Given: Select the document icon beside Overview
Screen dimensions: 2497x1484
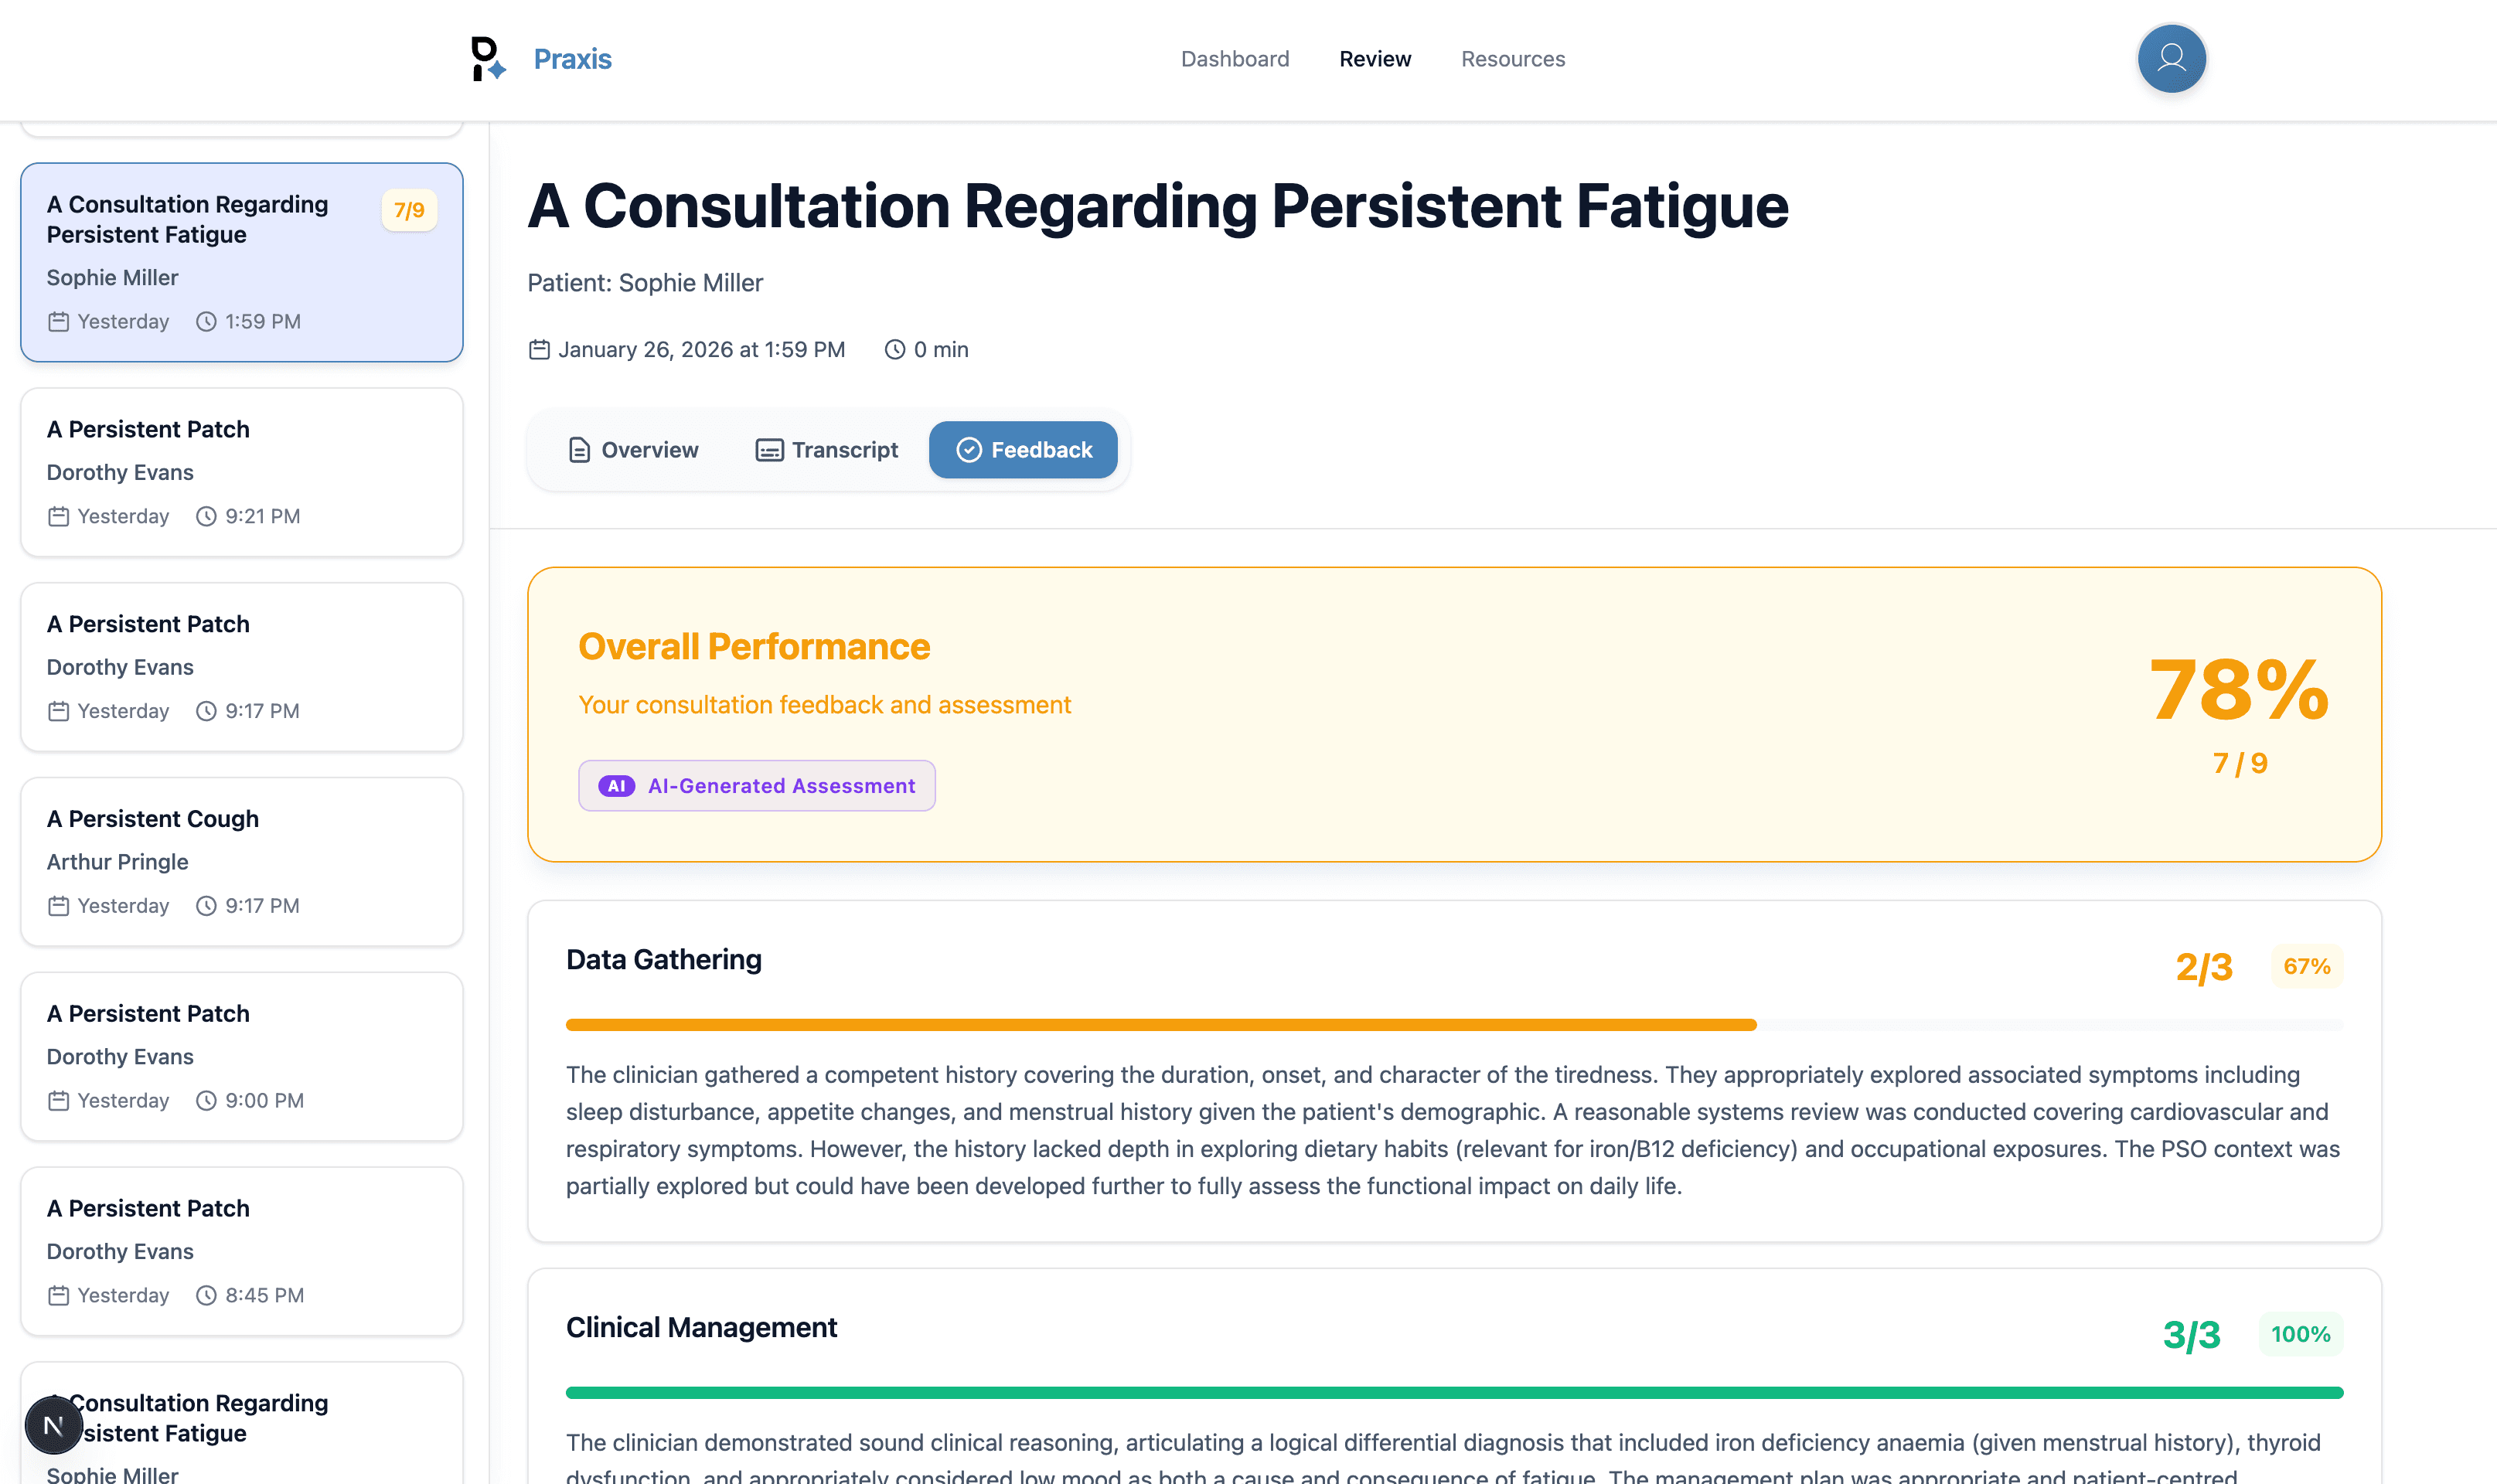Looking at the screenshot, I should coord(578,450).
